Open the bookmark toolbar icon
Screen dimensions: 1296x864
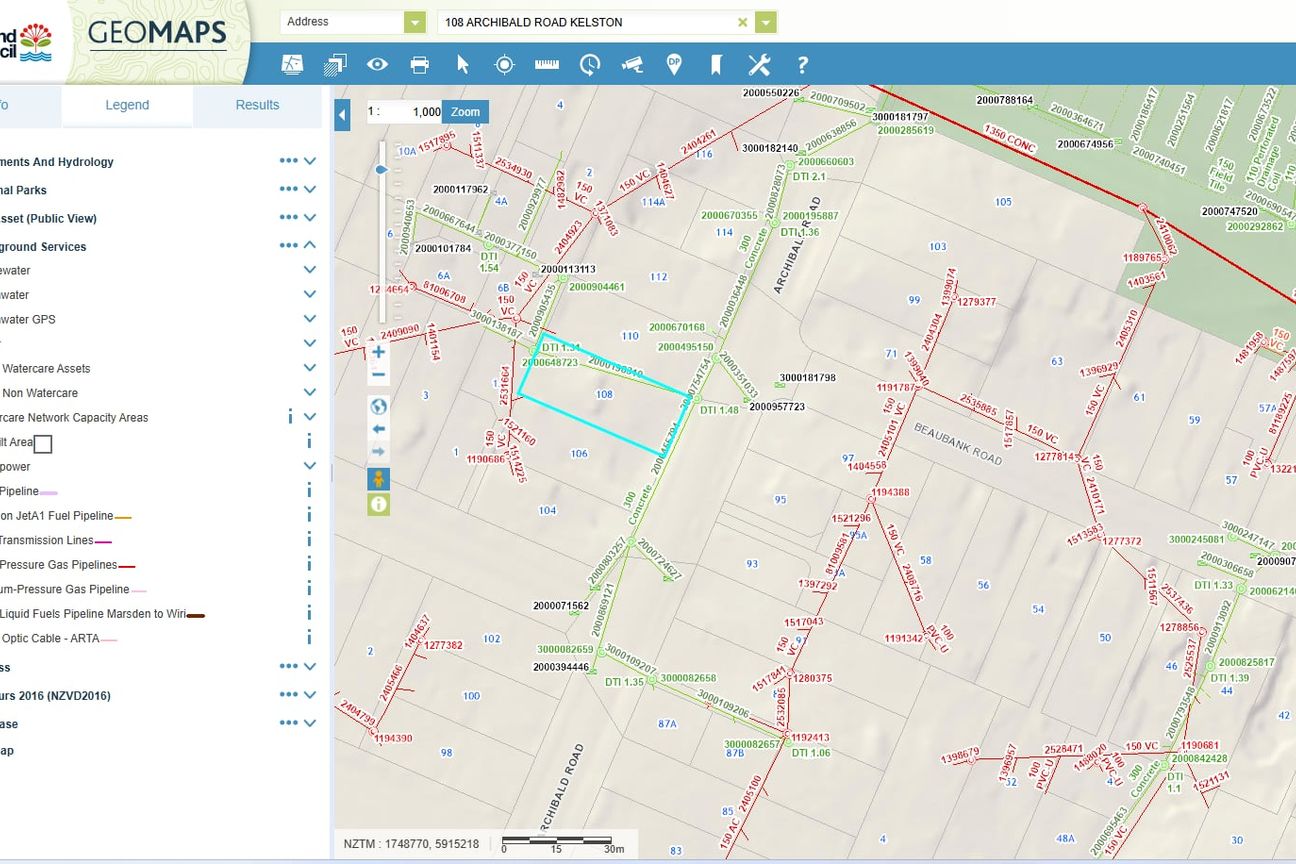pyautogui.click(x=716, y=65)
